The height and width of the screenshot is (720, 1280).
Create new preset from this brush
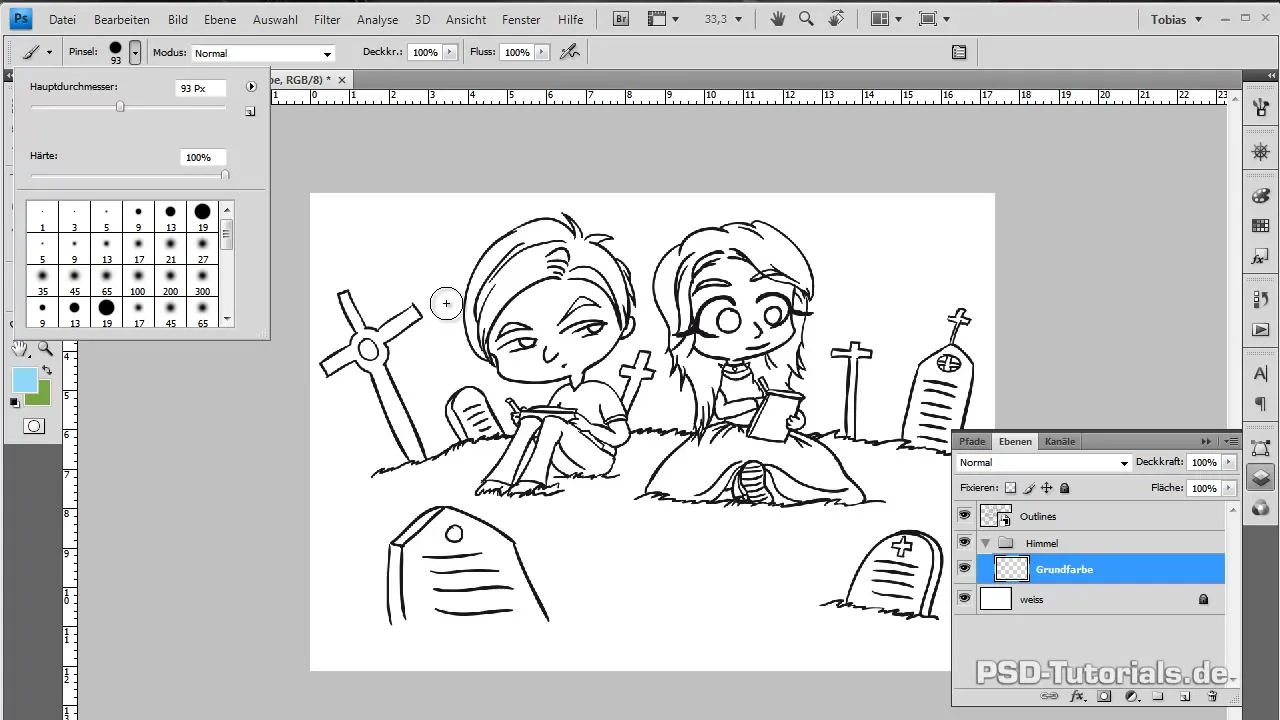[x=250, y=112]
